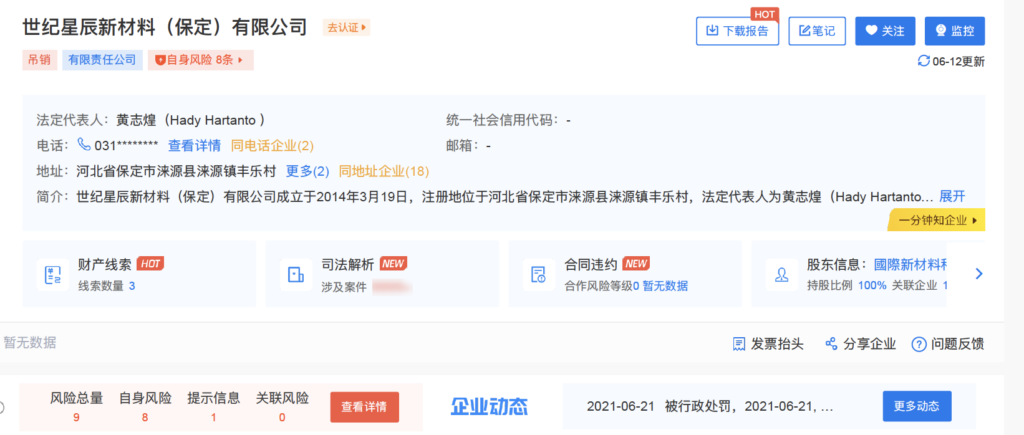Screen dimensions: 1024x435
Task: Click 暂无数据 link in 合同违约 card
Action: point(665,285)
